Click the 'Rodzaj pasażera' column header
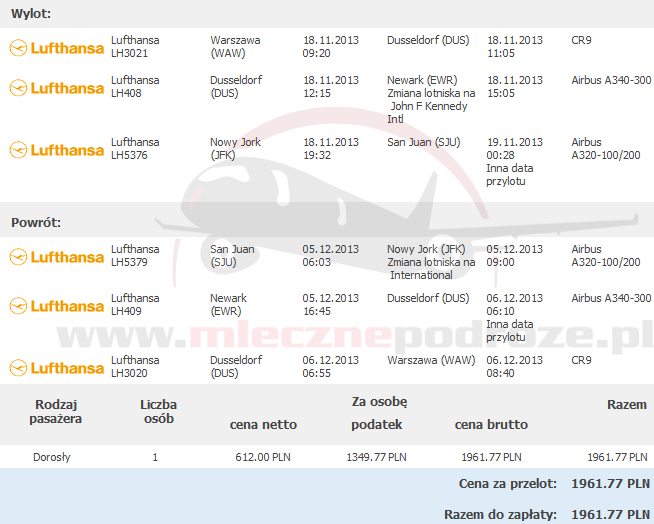Screen dimensions: 654x524 58,411
